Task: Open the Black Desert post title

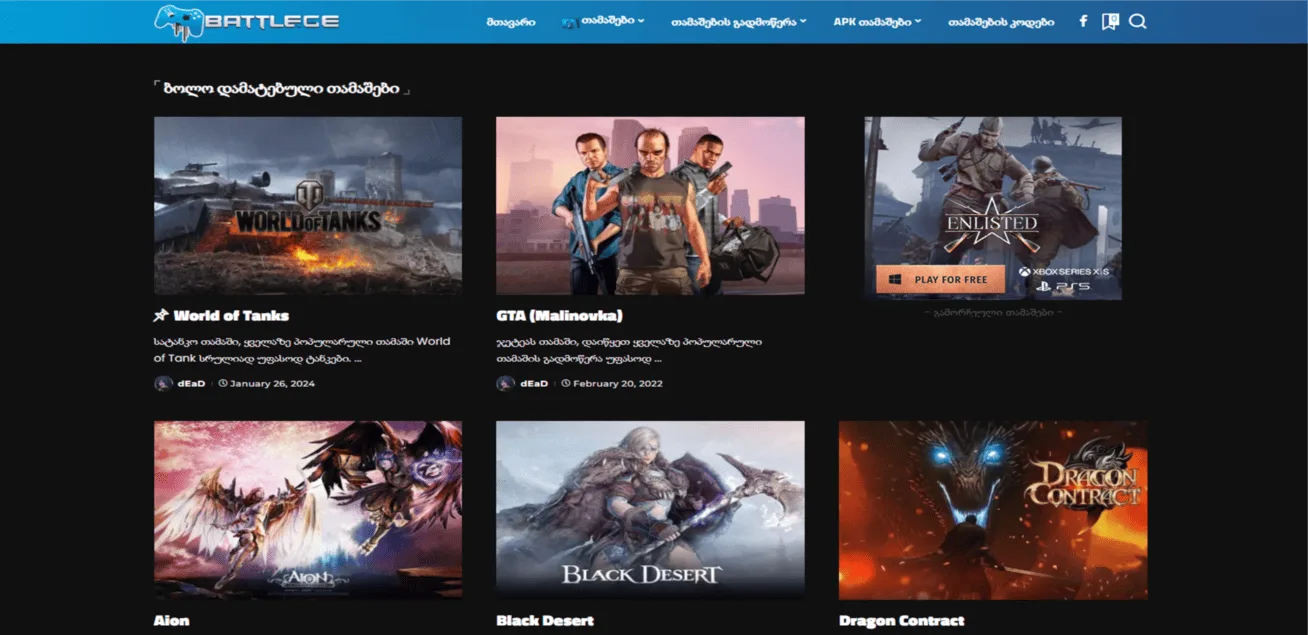Action: coord(545,621)
